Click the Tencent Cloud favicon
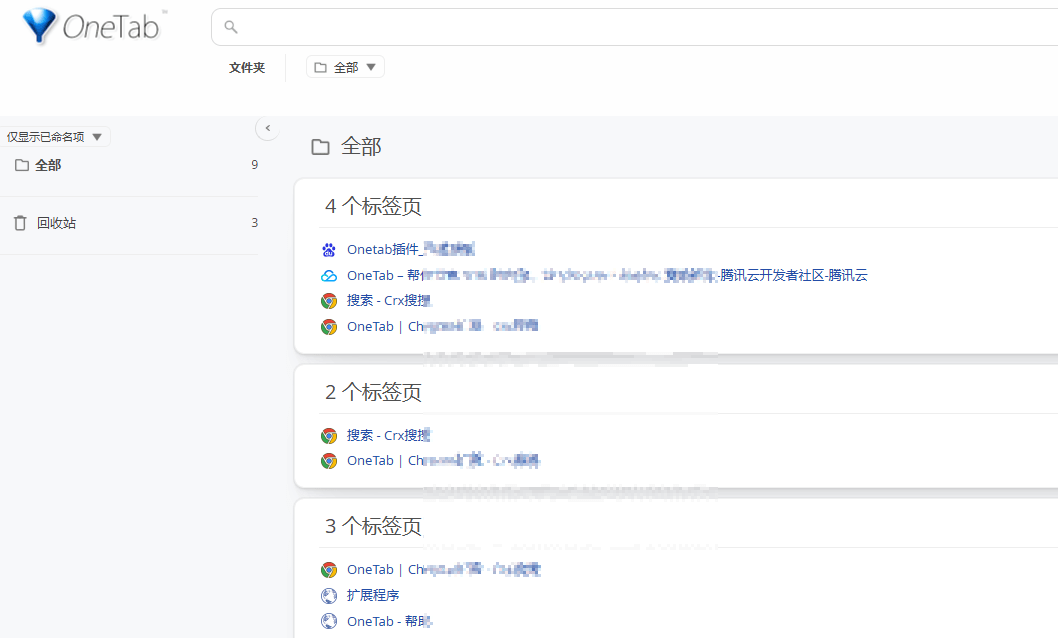Image resolution: width=1058 pixels, height=638 pixels. 329,276
